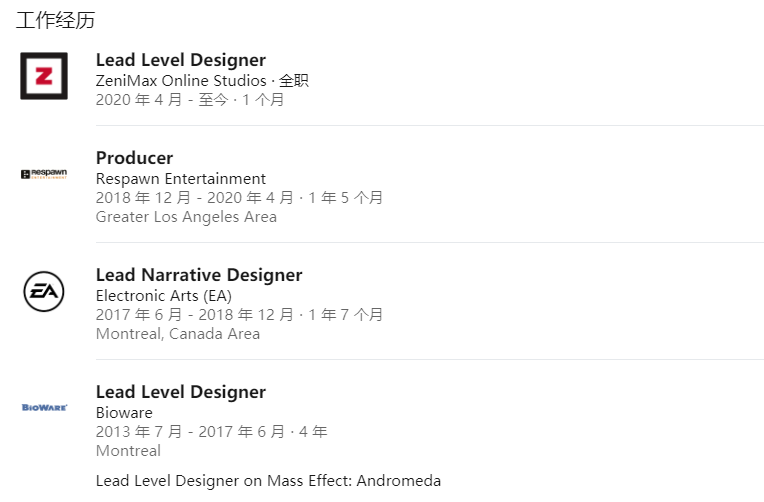This screenshot has width=764, height=502.
Task: Click the Greater Los Angeles Area location
Action: [x=186, y=217]
